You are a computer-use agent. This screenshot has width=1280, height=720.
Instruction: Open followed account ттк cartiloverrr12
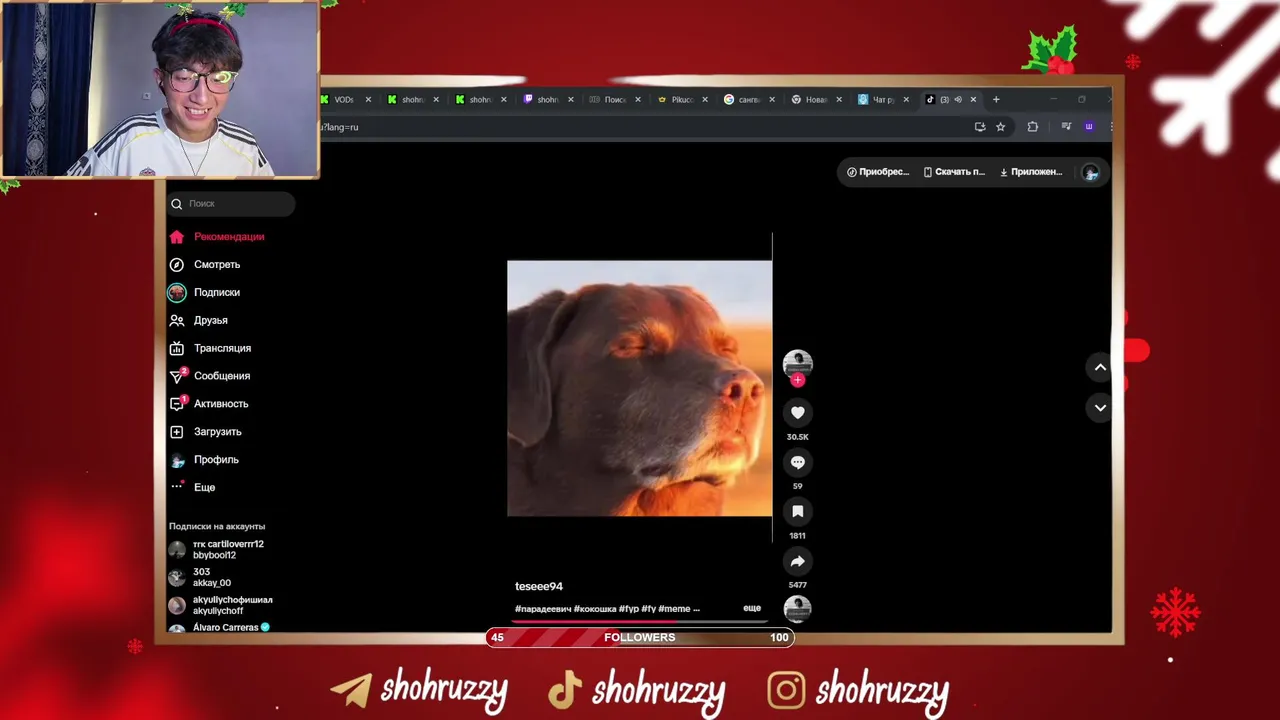pos(219,549)
